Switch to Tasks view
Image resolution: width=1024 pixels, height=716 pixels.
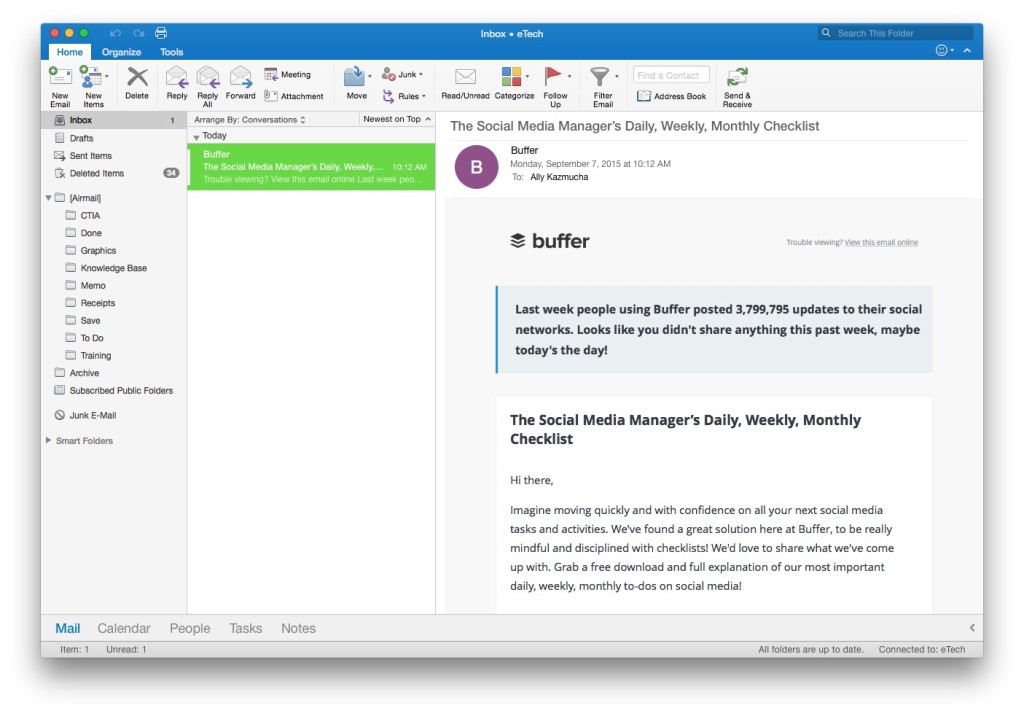246,628
